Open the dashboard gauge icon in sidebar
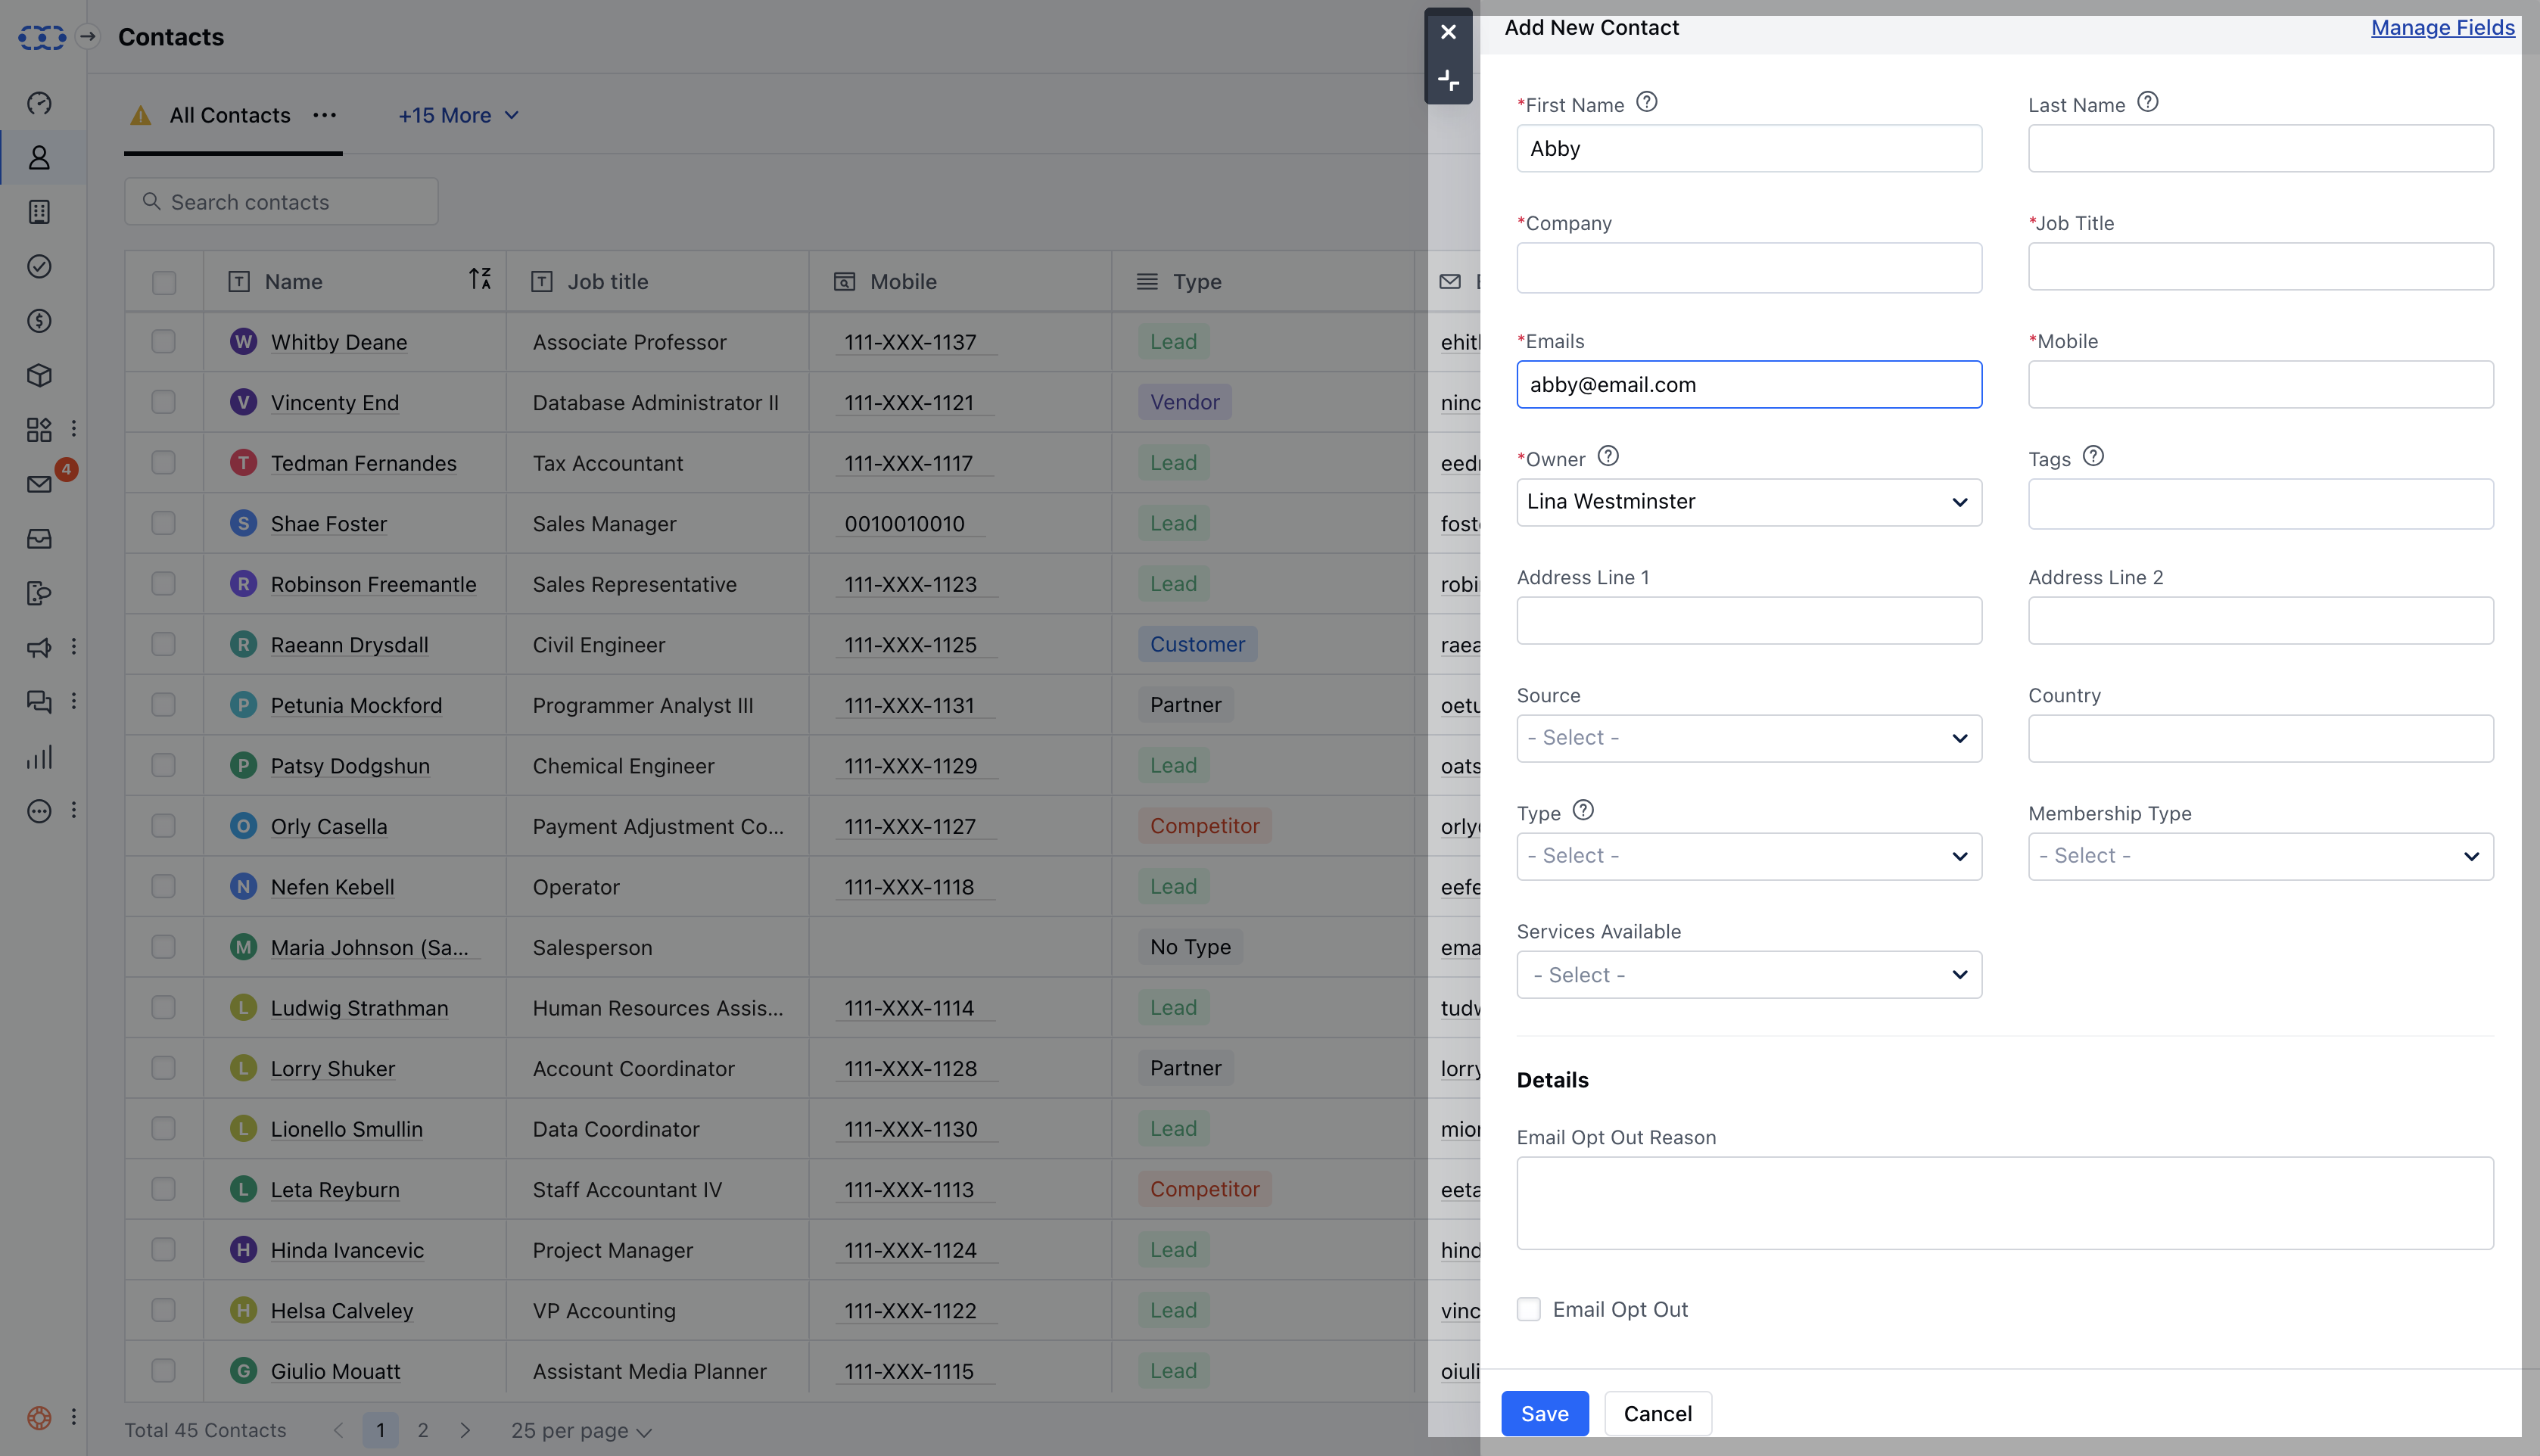This screenshot has height=1456, width=2540. [39, 103]
